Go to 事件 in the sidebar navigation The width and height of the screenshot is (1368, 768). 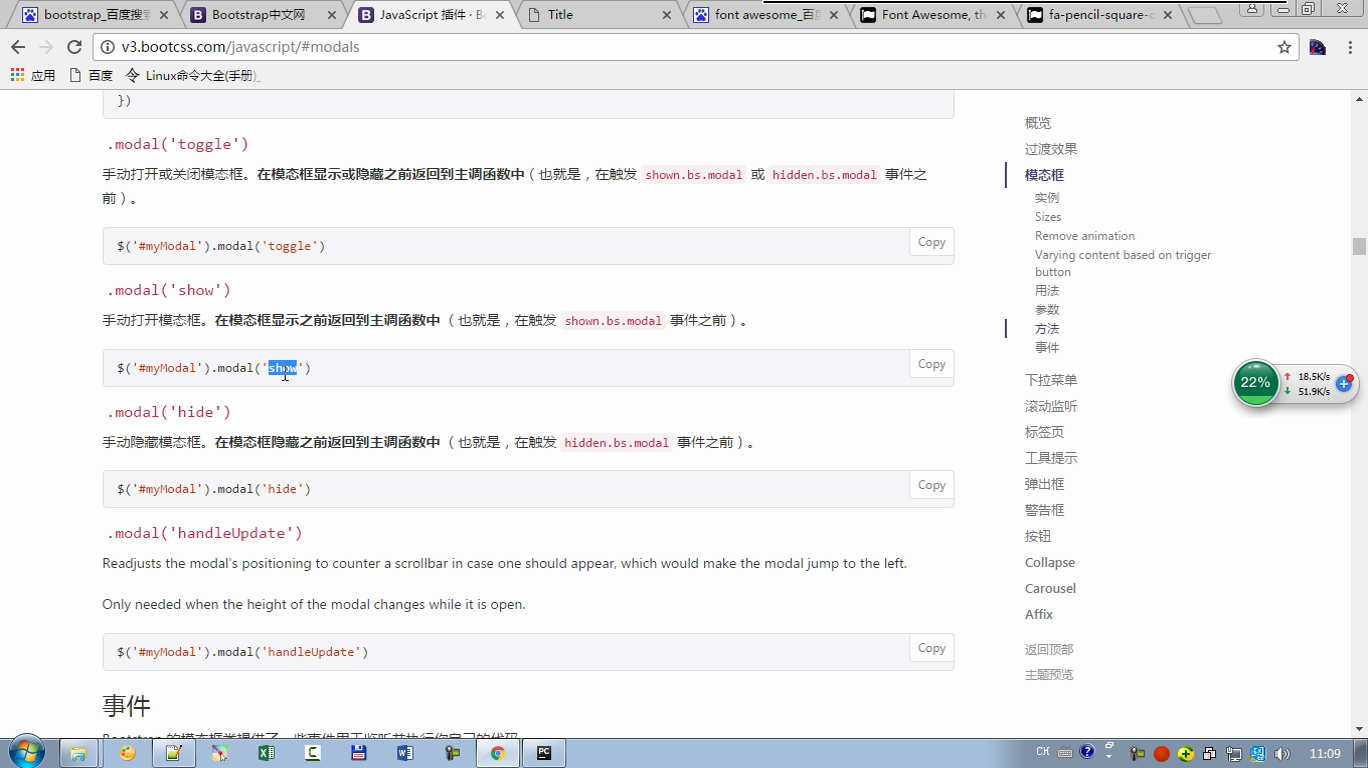pos(1046,347)
